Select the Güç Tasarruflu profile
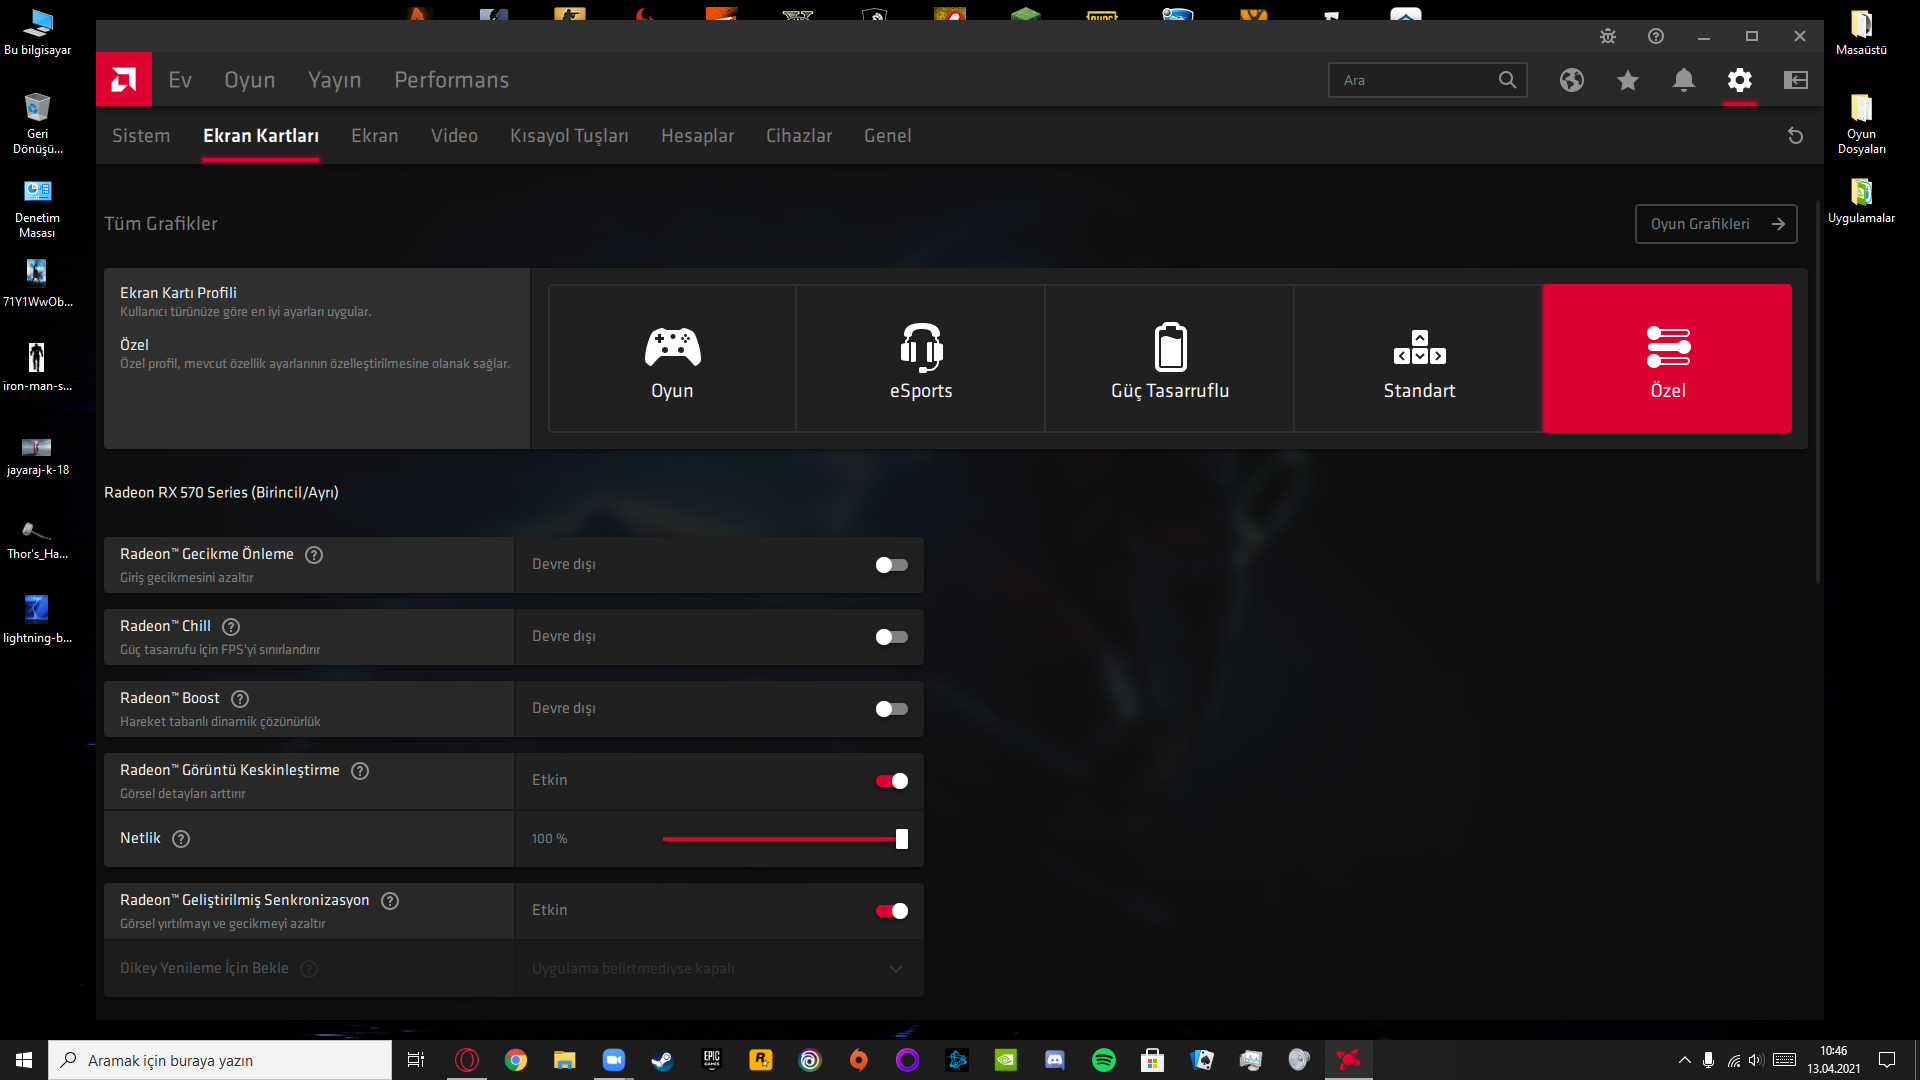This screenshot has height=1080, width=1920. tap(1170, 359)
